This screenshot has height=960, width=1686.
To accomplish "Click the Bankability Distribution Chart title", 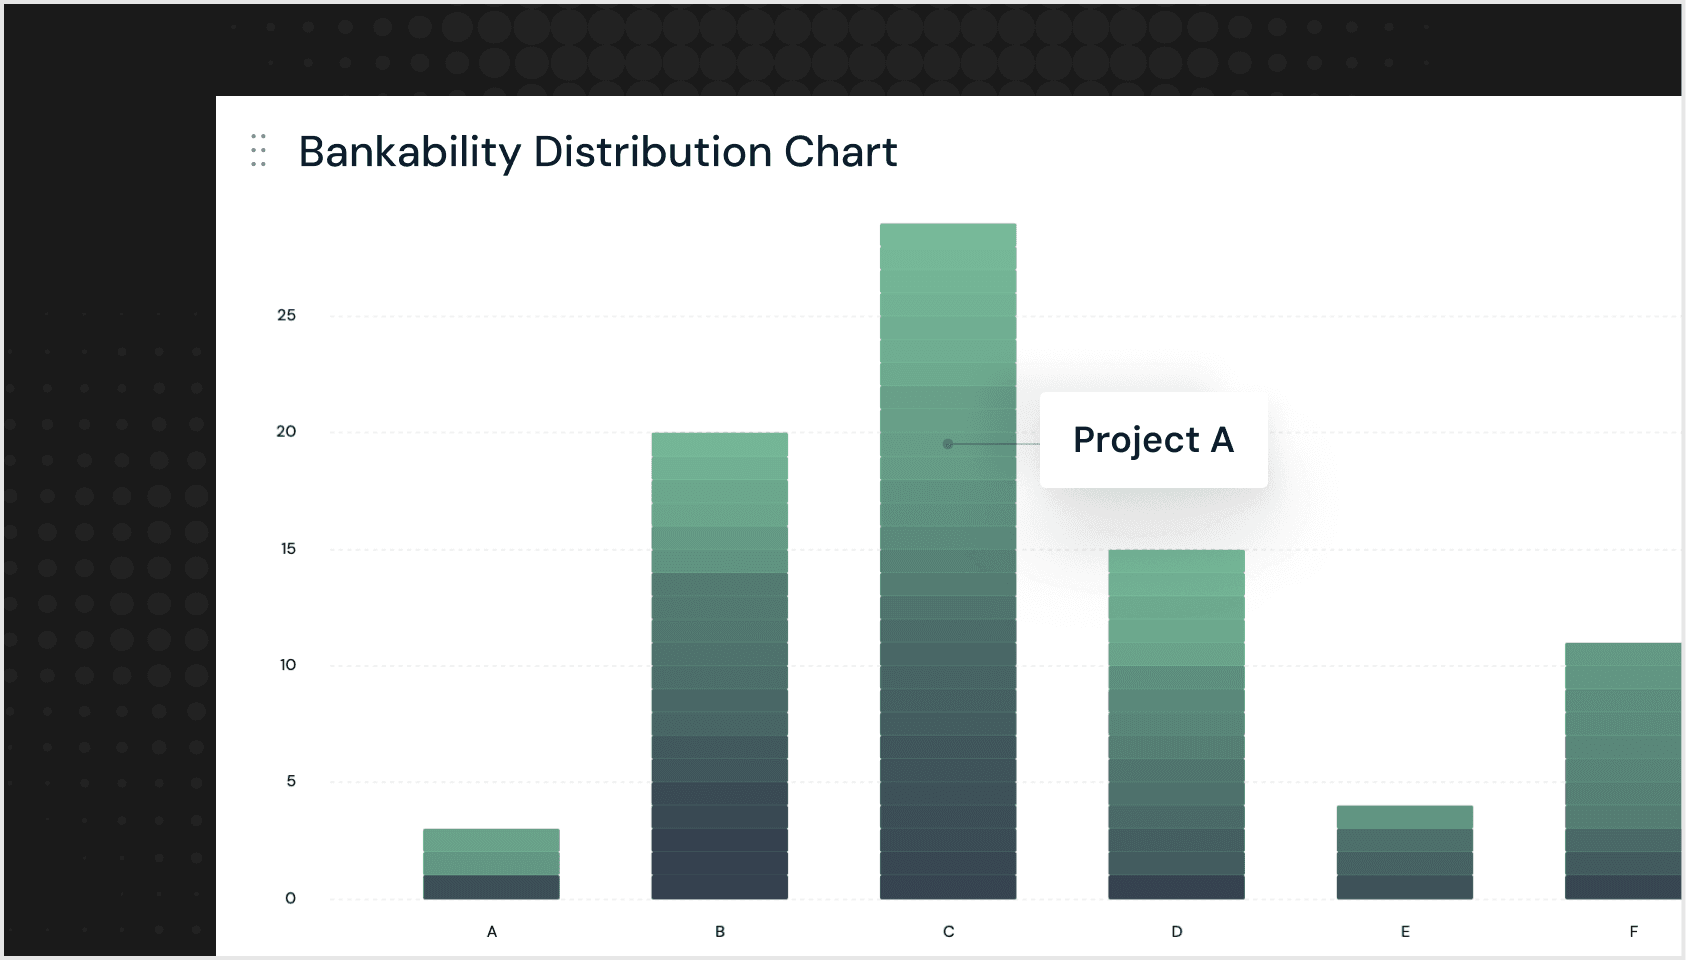I will [x=597, y=152].
